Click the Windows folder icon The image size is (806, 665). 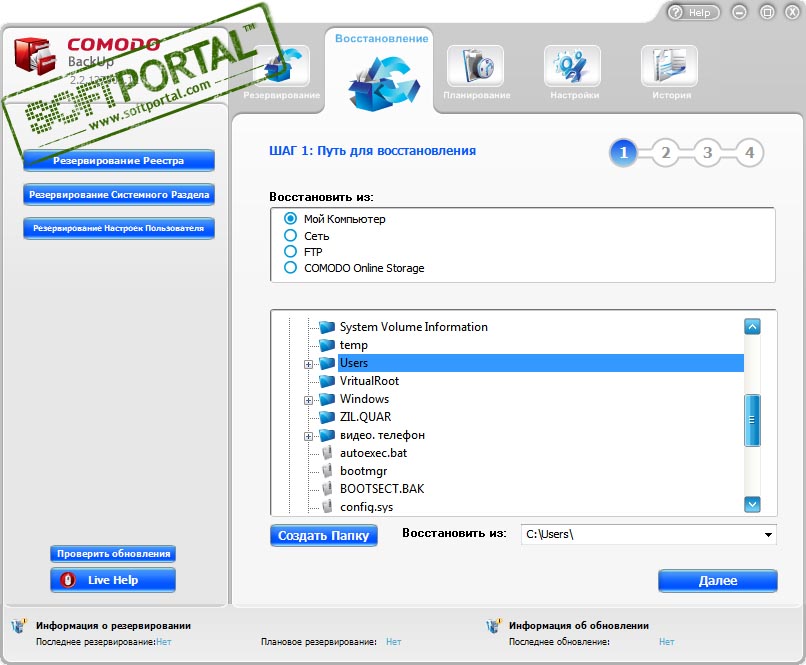coord(327,399)
